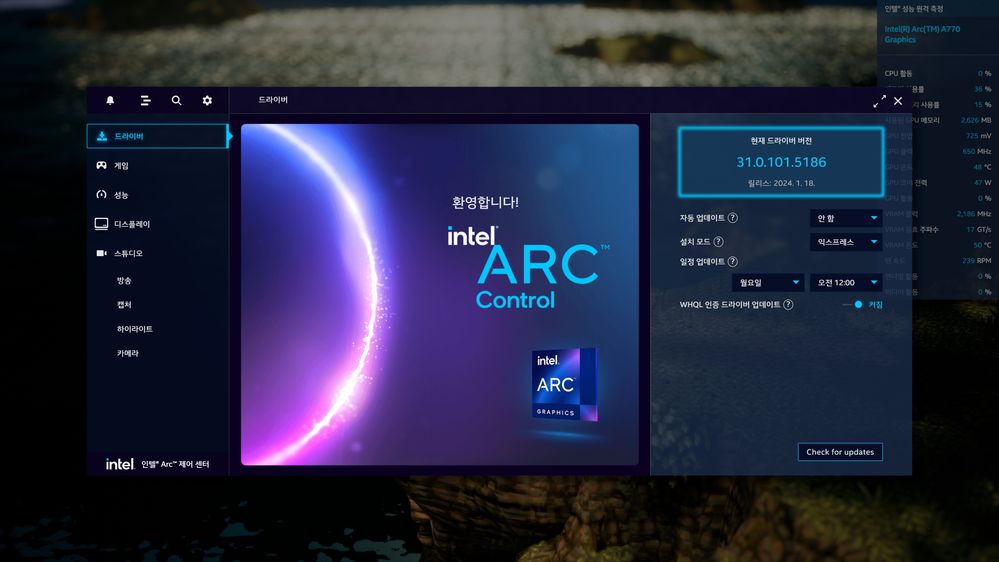Click the current driver version 31.0.101.5186 box

(781, 162)
